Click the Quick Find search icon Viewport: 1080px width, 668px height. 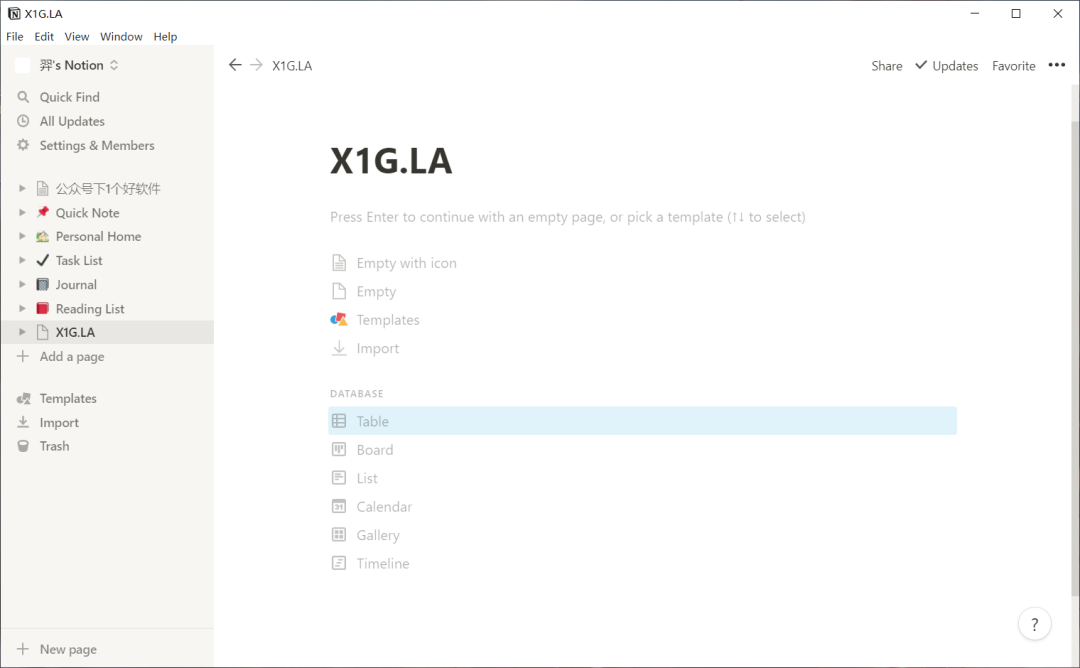pos(23,97)
